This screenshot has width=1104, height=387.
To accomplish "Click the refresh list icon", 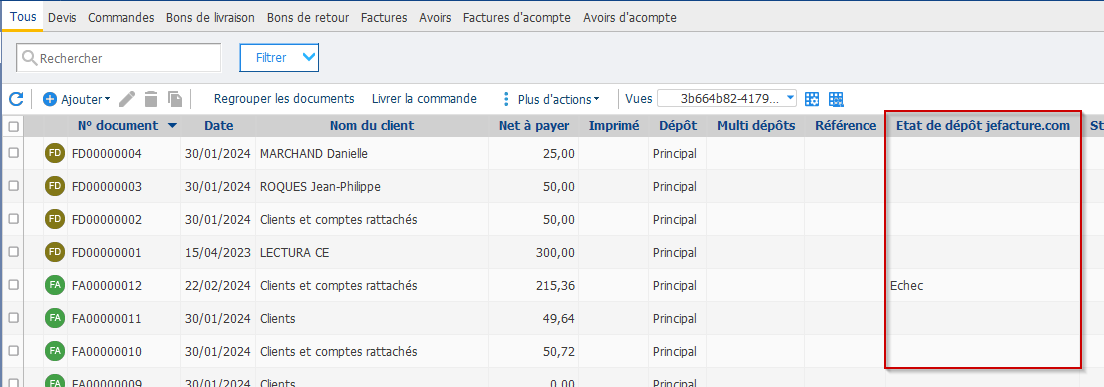I will (x=16, y=99).
